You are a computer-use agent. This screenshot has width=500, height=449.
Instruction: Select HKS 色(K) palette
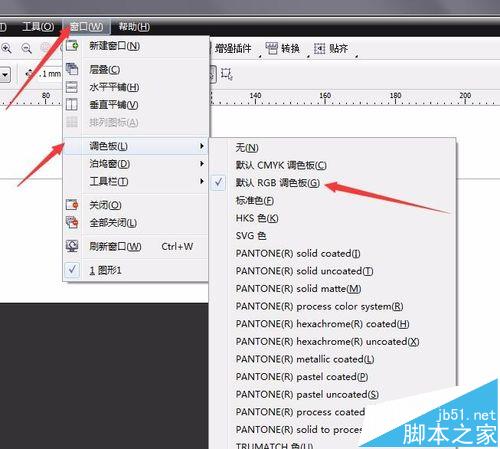pos(257,218)
